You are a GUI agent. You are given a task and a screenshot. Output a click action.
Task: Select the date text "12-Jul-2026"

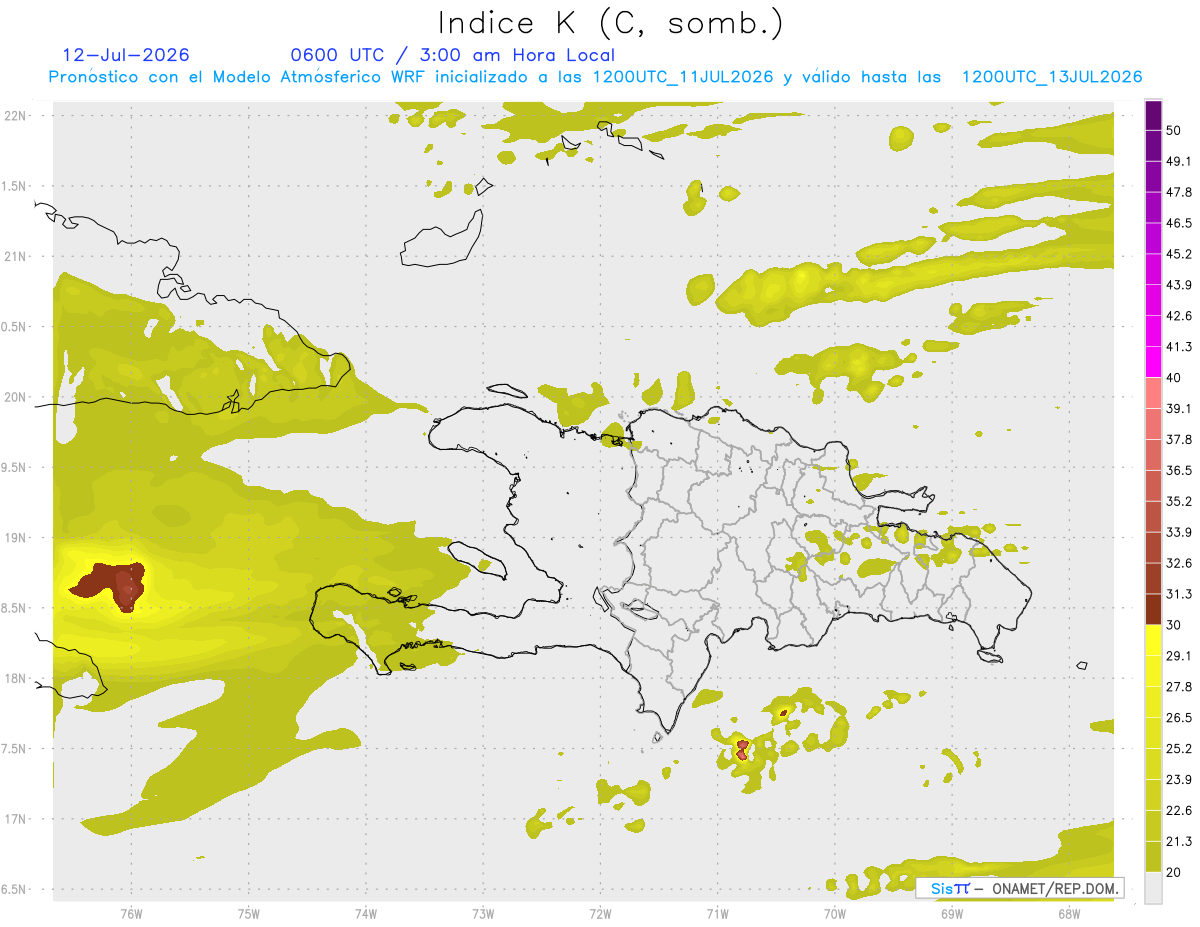tap(126, 55)
